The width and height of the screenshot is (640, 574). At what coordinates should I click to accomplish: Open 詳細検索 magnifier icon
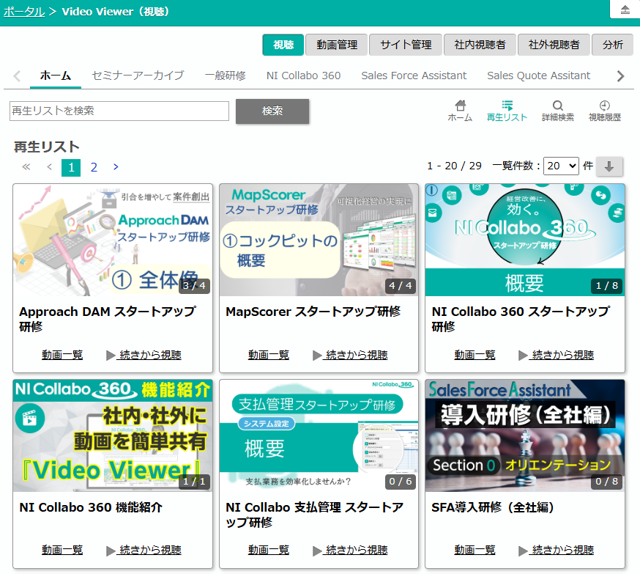click(558, 111)
